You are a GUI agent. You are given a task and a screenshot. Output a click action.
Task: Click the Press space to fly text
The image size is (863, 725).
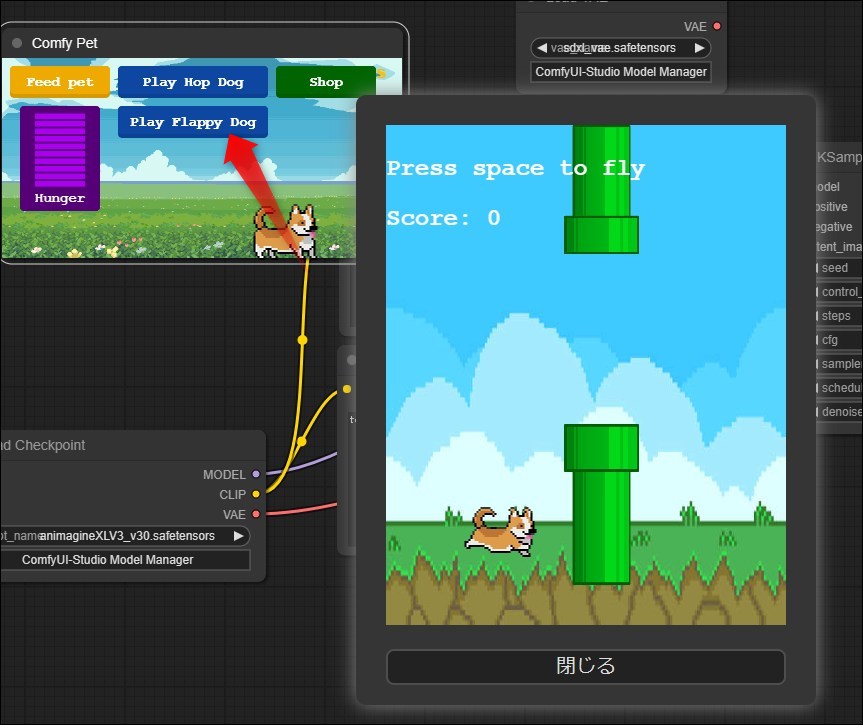coord(515,168)
